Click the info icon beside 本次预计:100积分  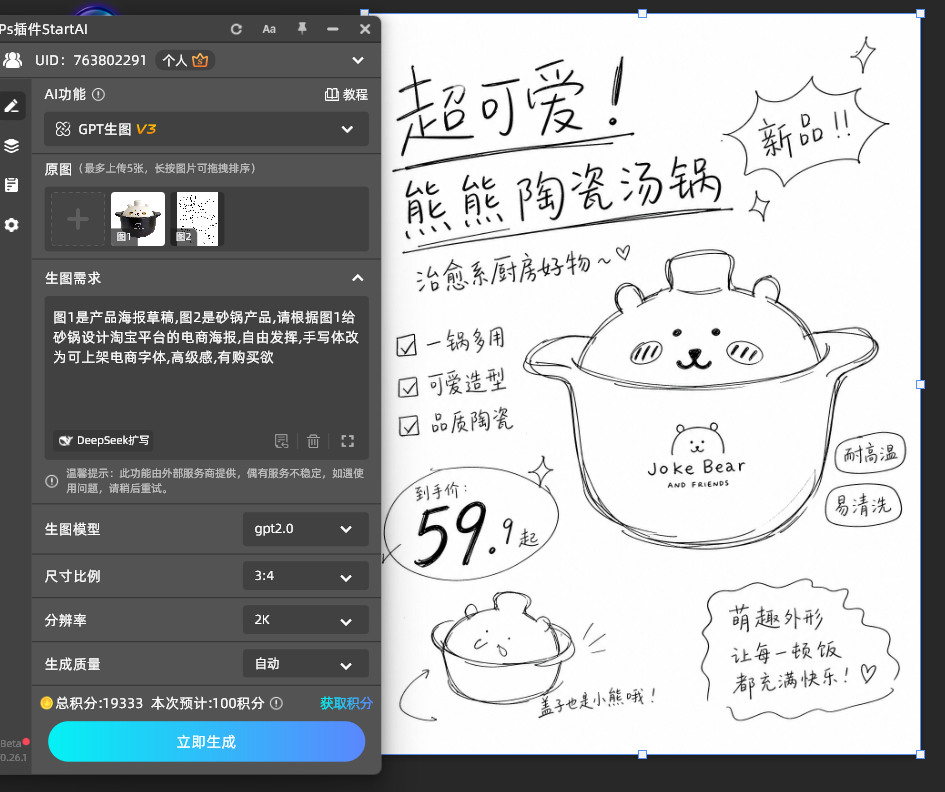pyautogui.click(x=276, y=703)
